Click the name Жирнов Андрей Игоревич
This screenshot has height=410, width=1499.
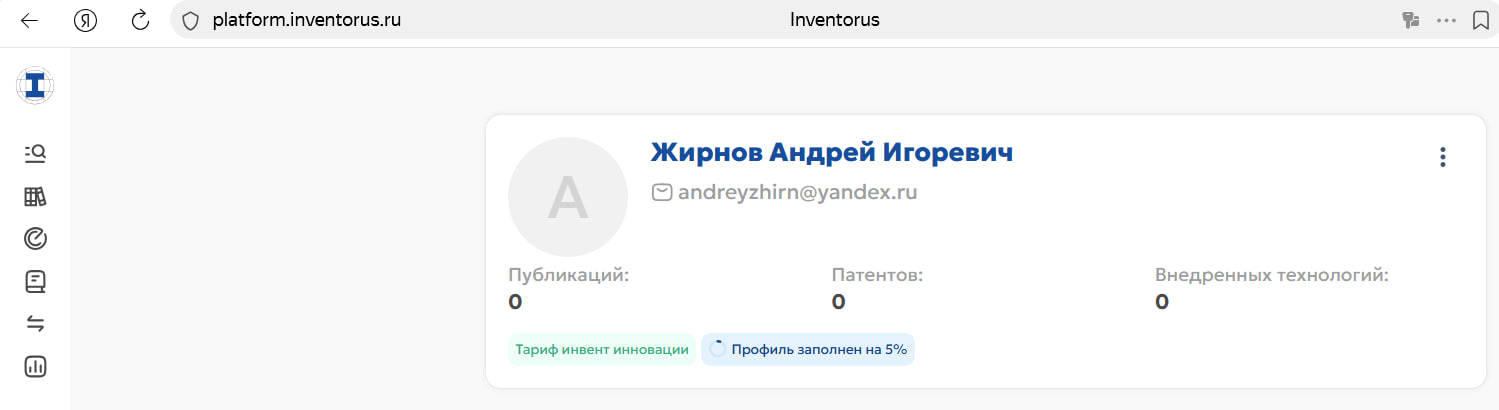tap(831, 152)
